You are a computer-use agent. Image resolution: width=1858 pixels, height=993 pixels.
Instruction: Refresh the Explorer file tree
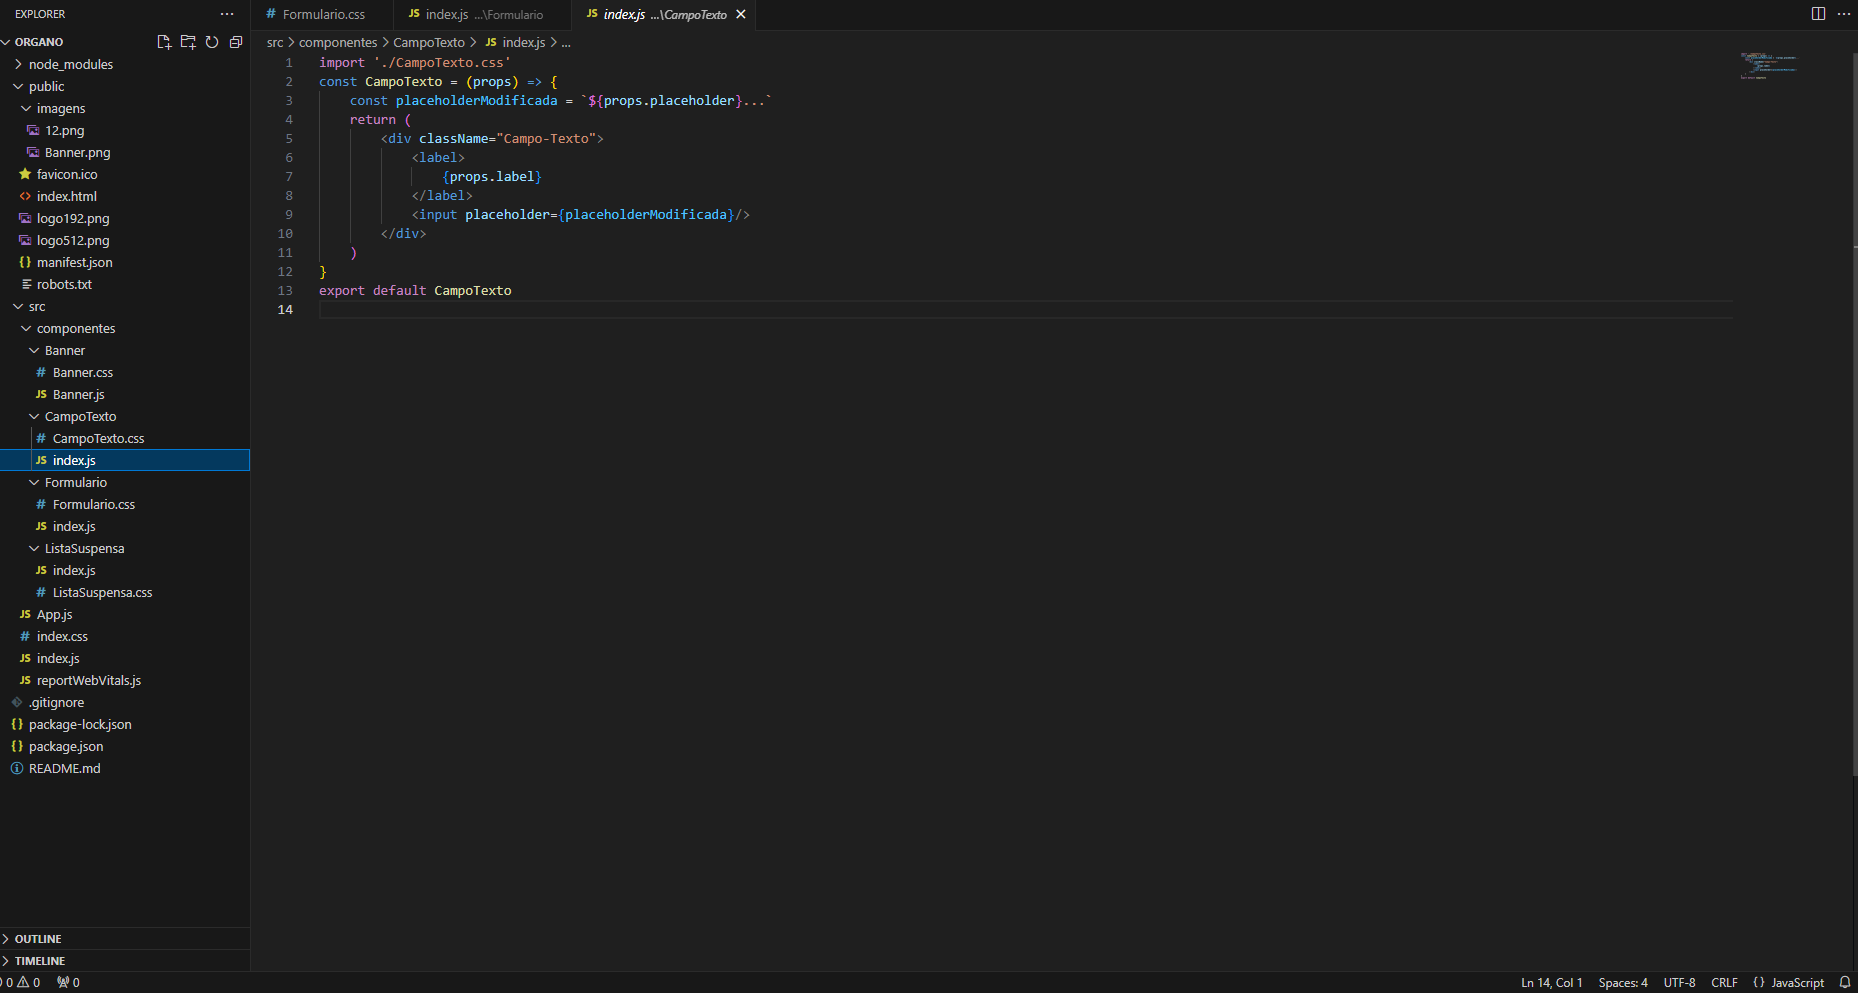click(x=212, y=42)
